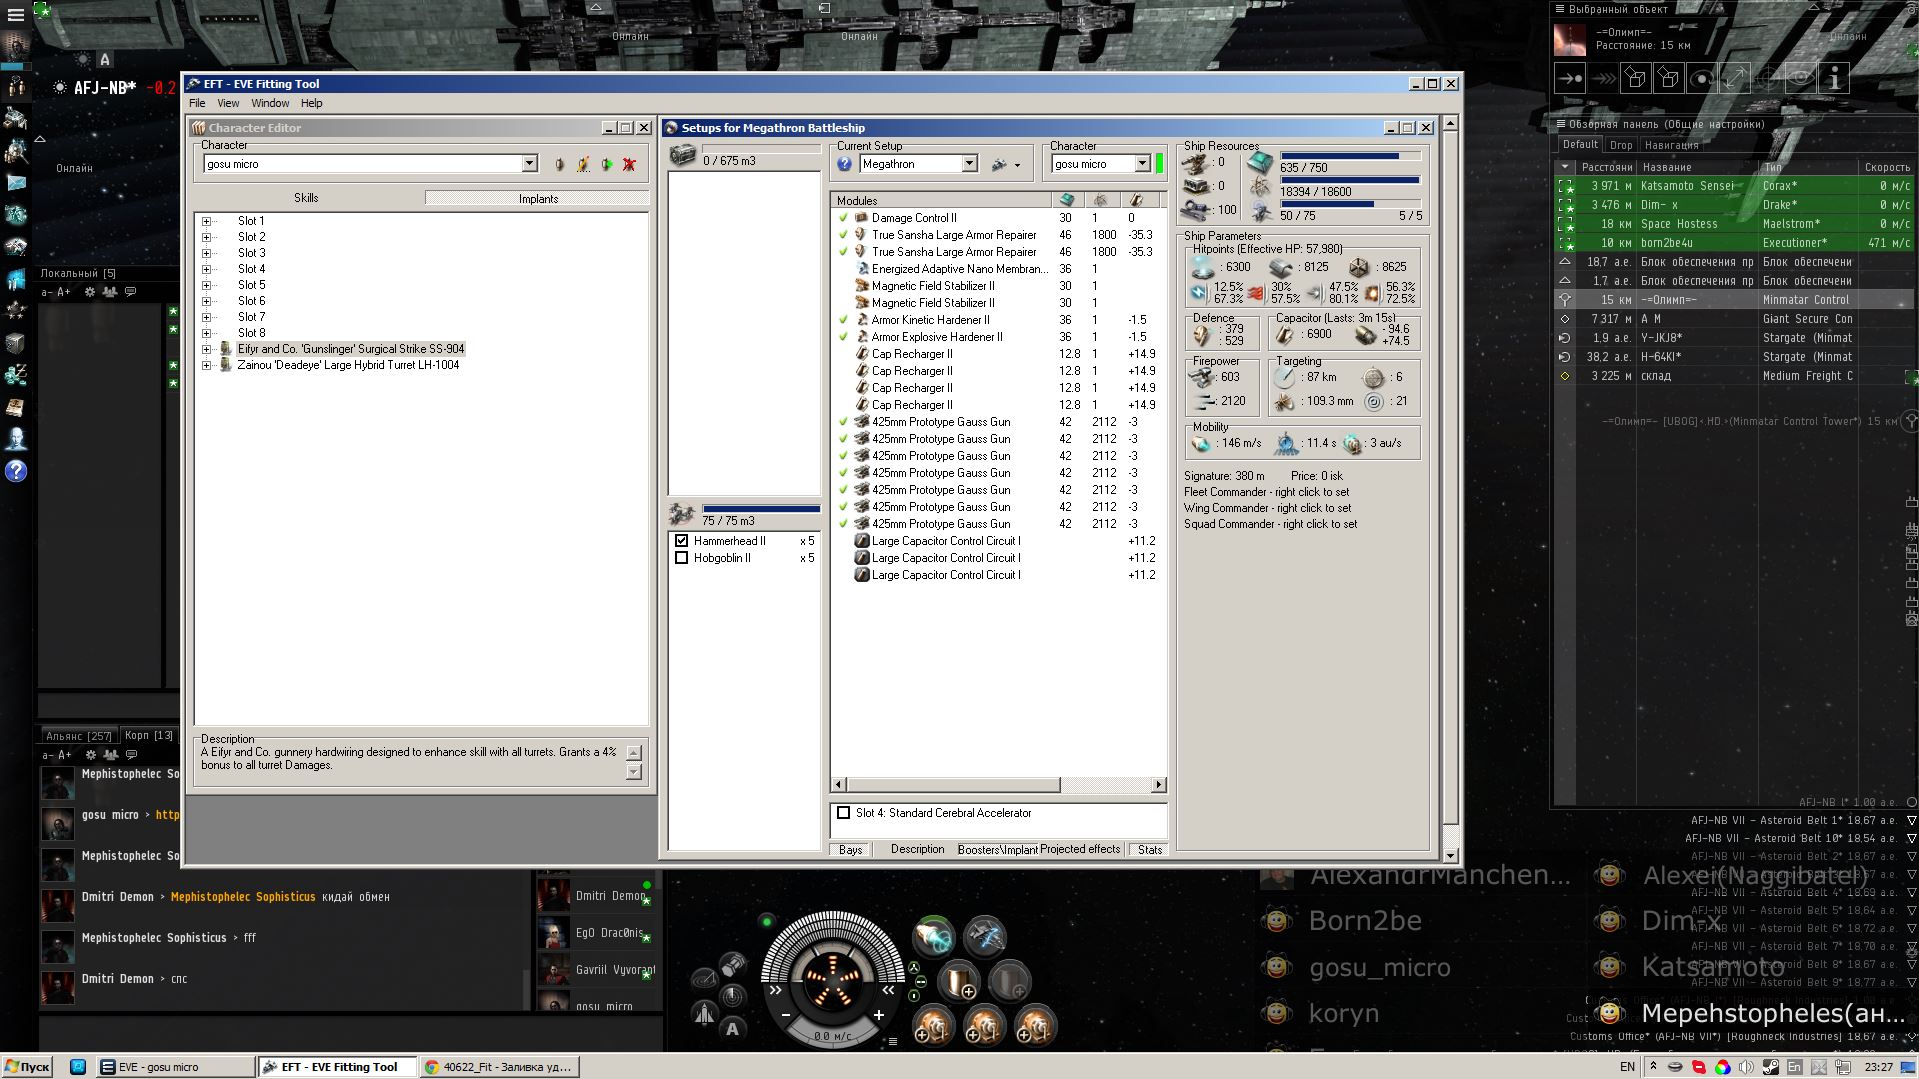1919x1079 pixels.
Task: Click the -=Олимп=- selected object thumbnail
Action: 1571,39
